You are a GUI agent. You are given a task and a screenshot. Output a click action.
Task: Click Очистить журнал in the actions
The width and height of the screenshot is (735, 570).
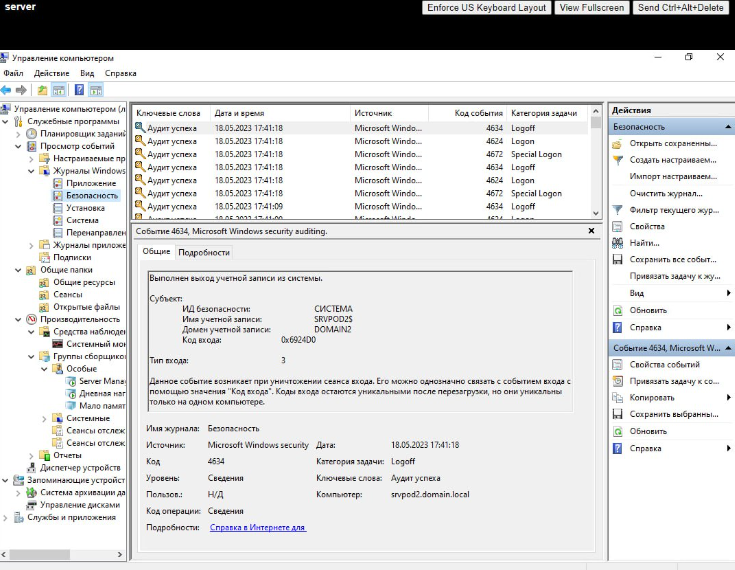[x=666, y=193]
